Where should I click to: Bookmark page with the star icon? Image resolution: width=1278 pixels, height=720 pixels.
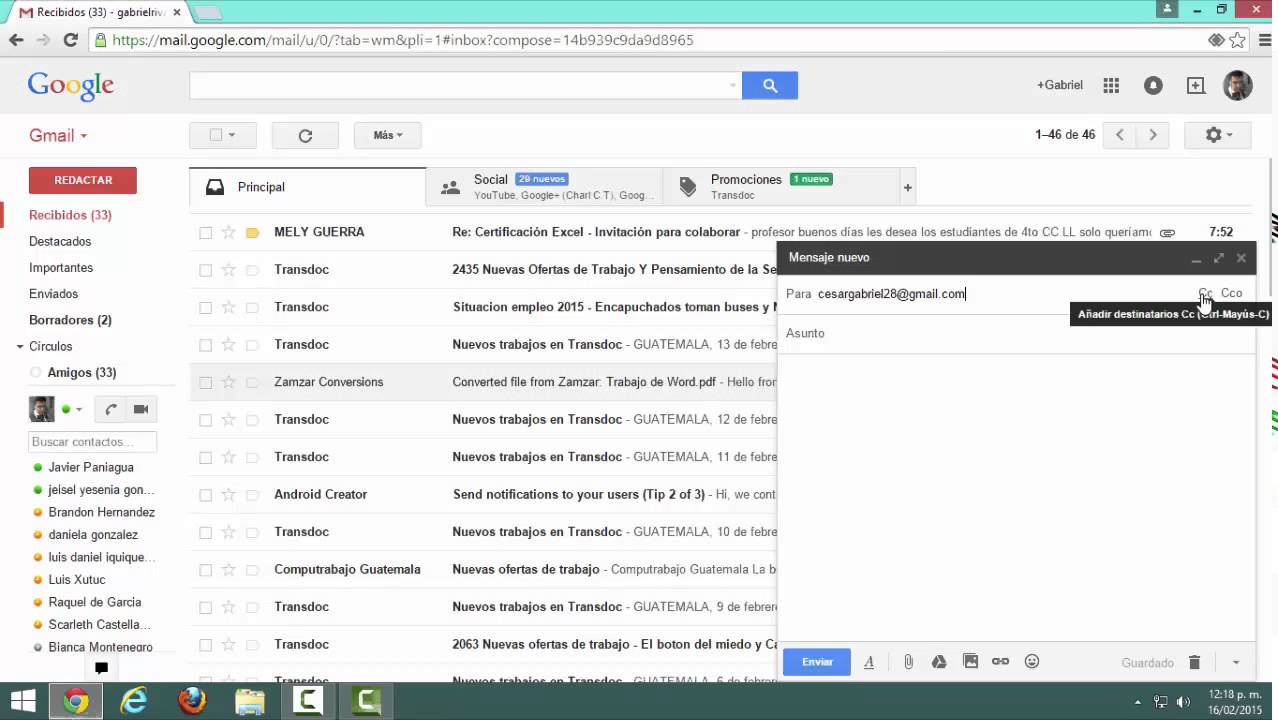click(1238, 40)
